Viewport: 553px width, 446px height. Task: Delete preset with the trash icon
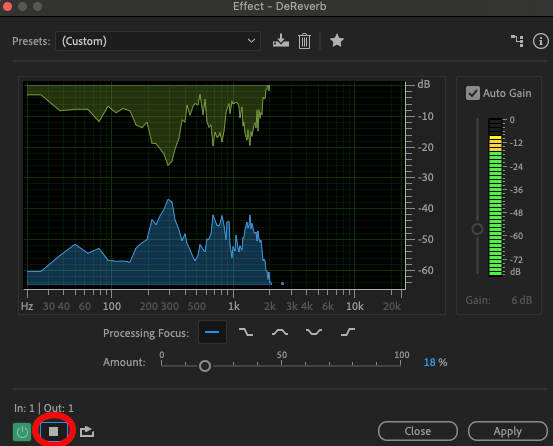tap(304, 41)
